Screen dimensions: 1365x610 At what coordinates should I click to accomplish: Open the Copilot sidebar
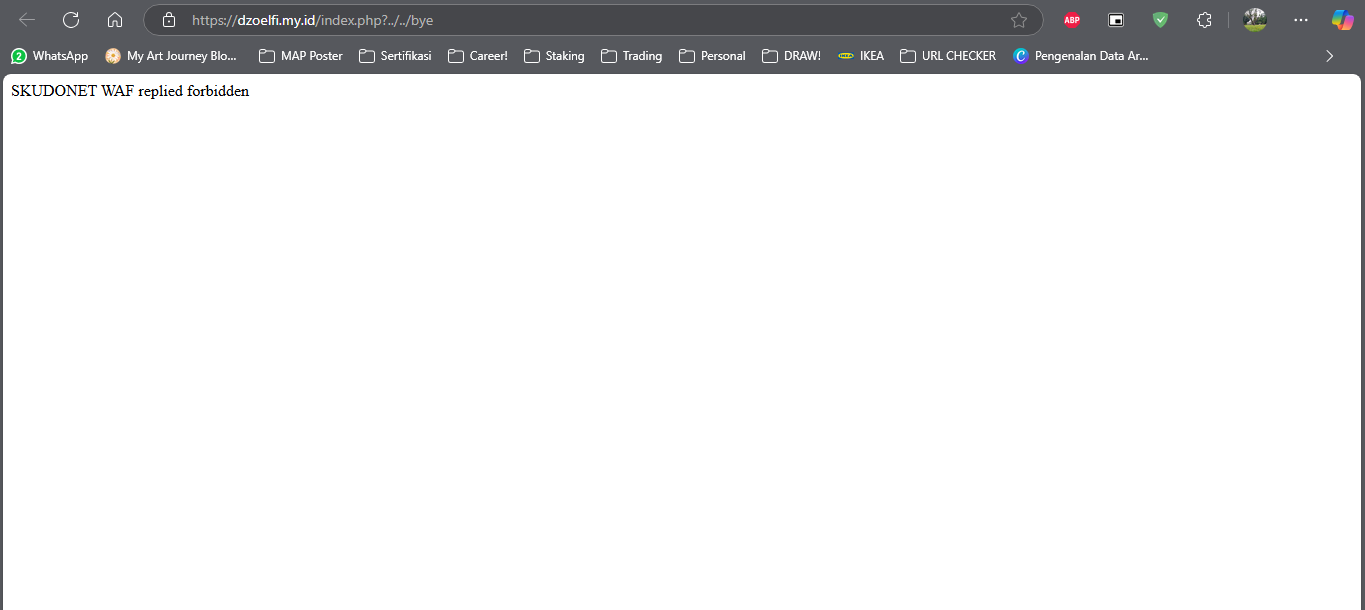coord(1342,20)
